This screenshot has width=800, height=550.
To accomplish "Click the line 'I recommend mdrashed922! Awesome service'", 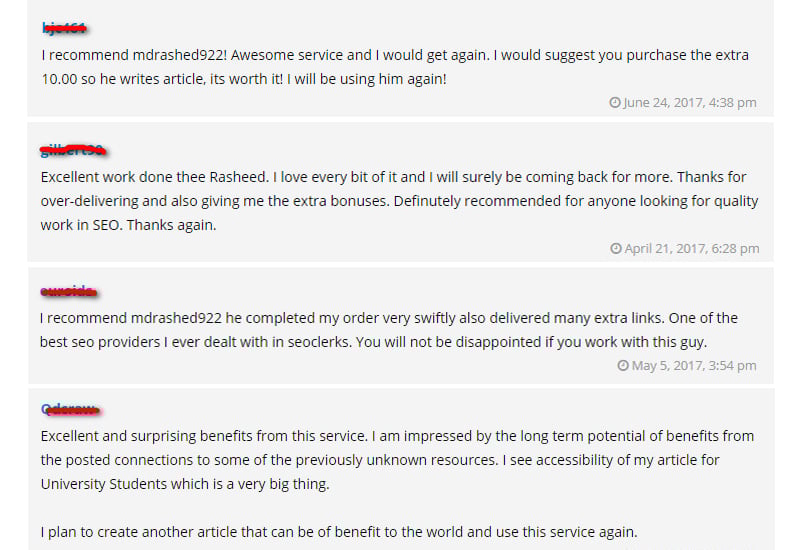I will (x=395, y=55).
